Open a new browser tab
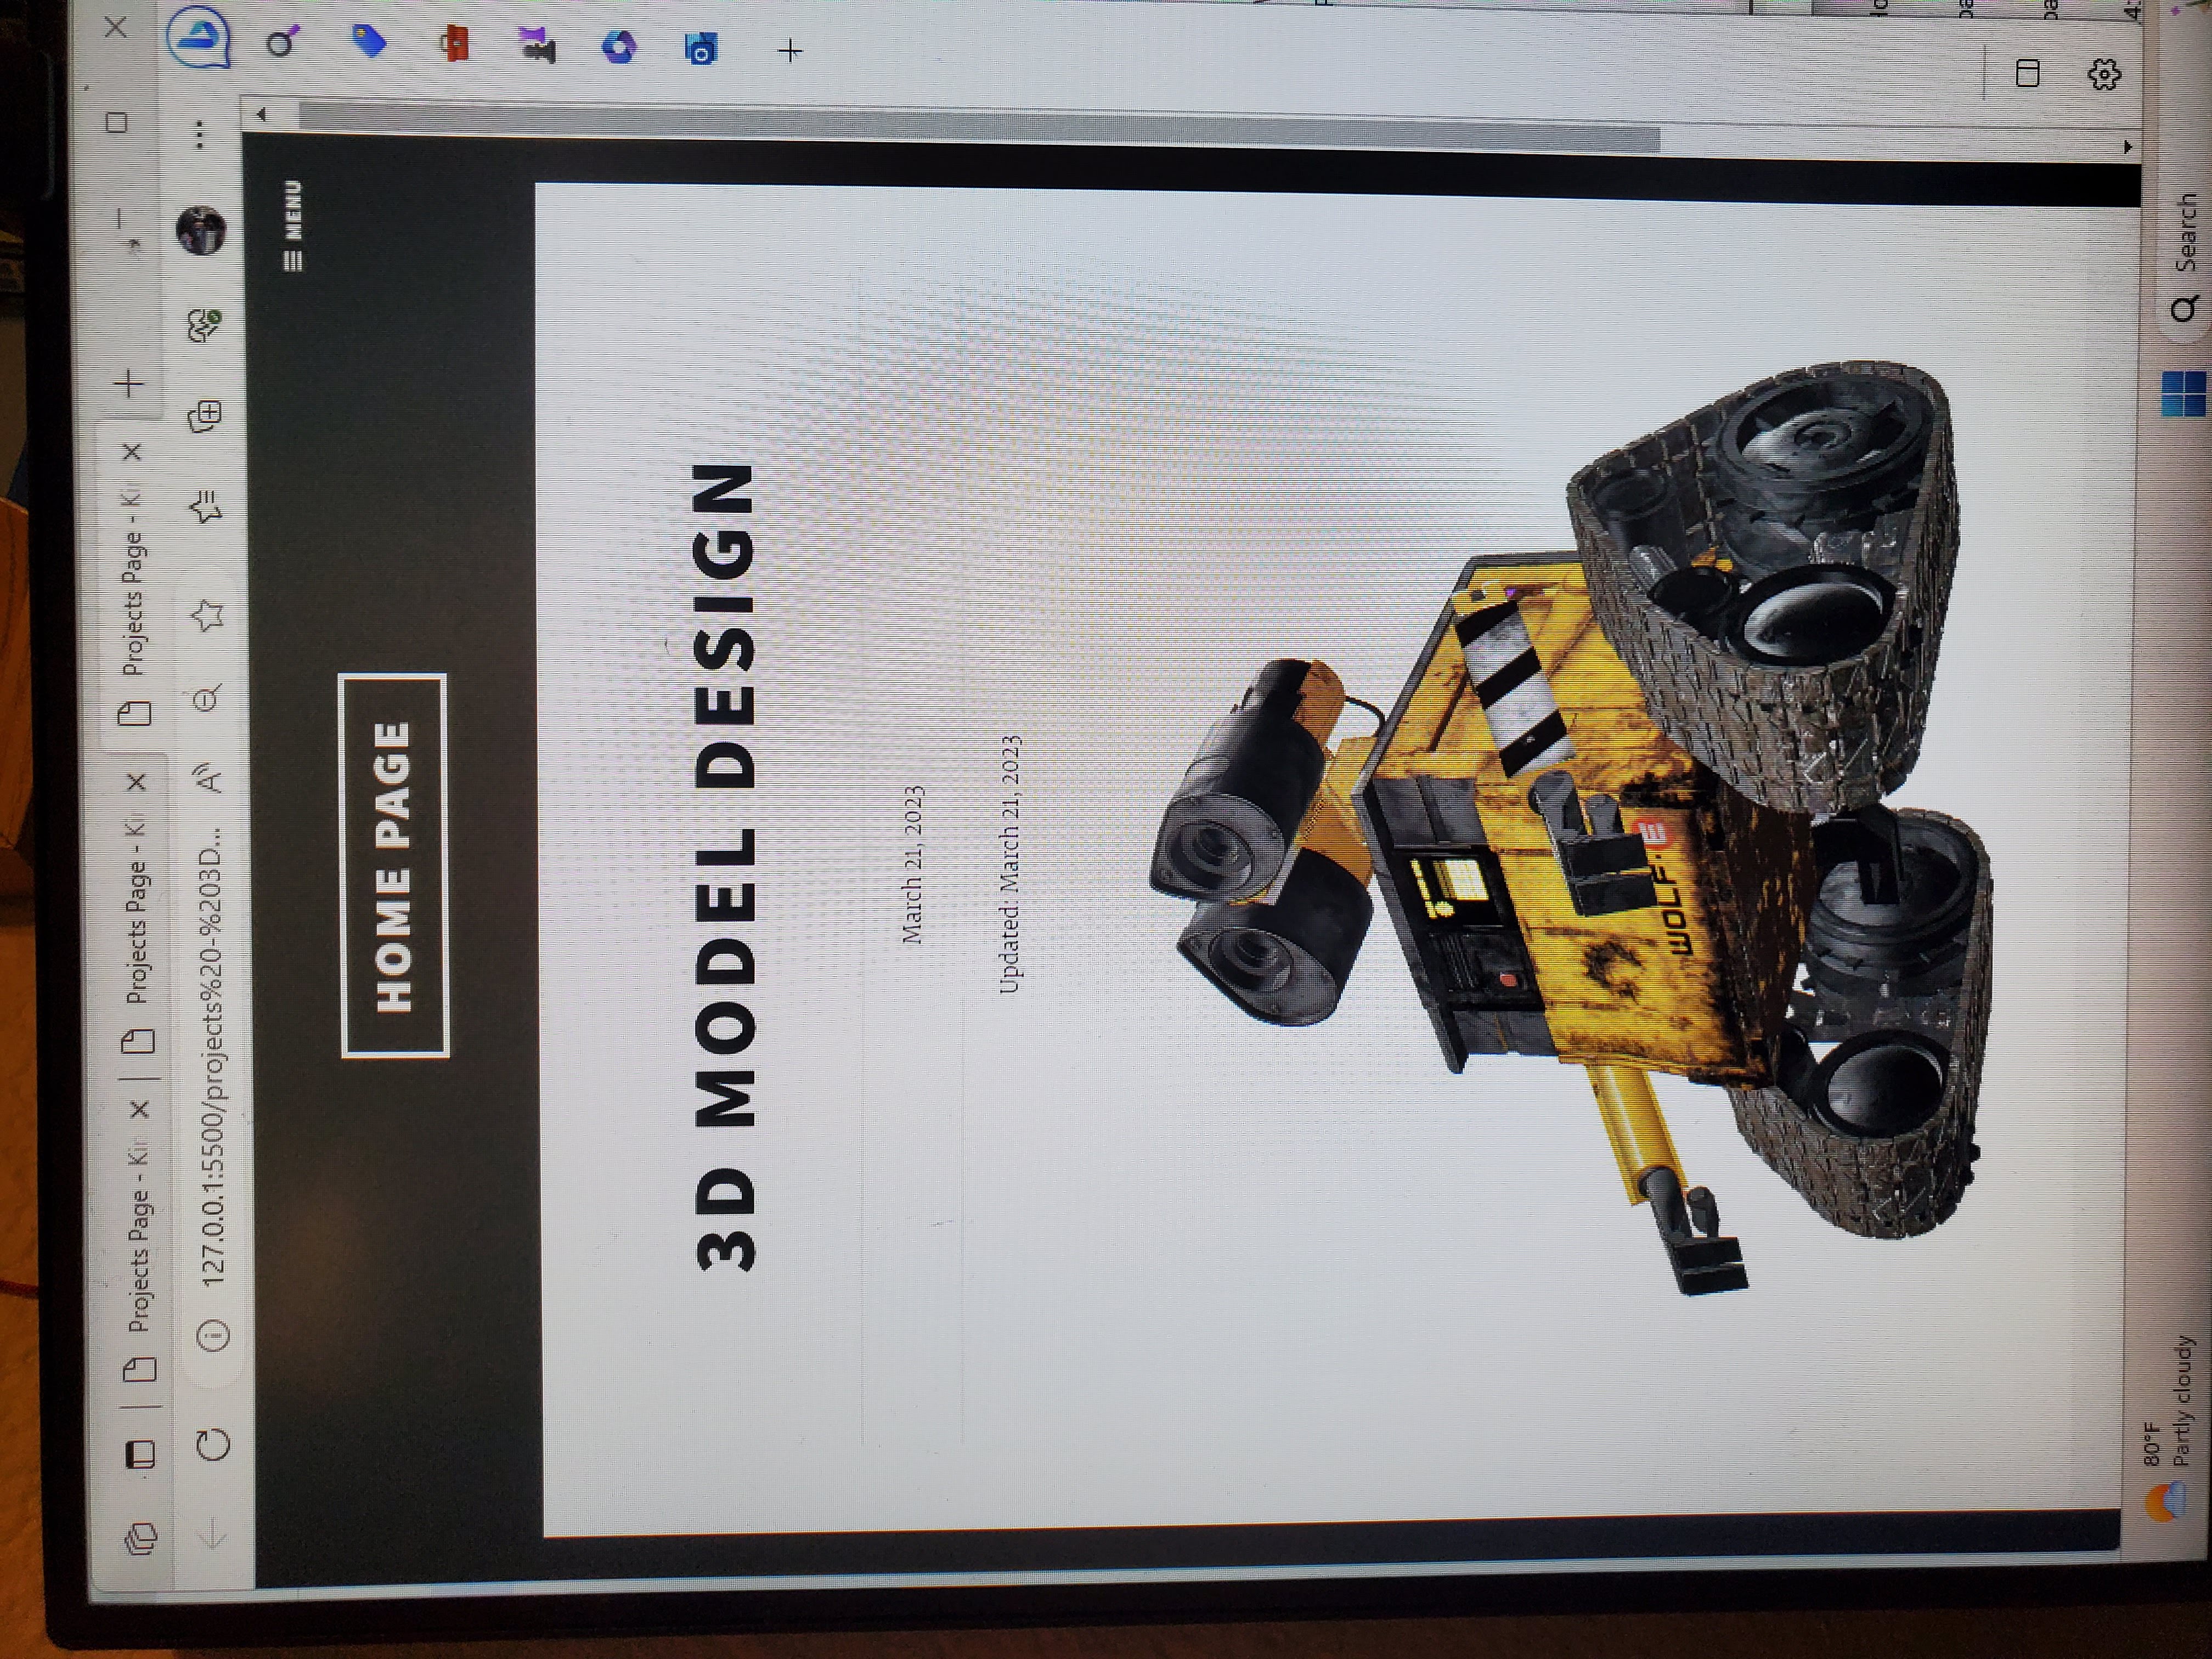Viewport: 2212px width, 1659px height. (x=129, y=383)
